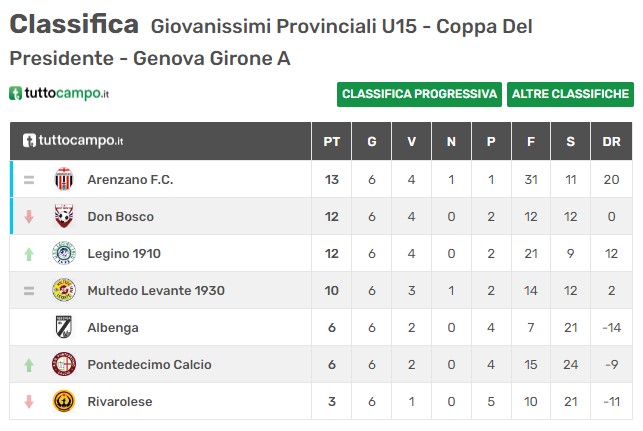Click the Arenzano F.C. team crest

click(64, 179)
